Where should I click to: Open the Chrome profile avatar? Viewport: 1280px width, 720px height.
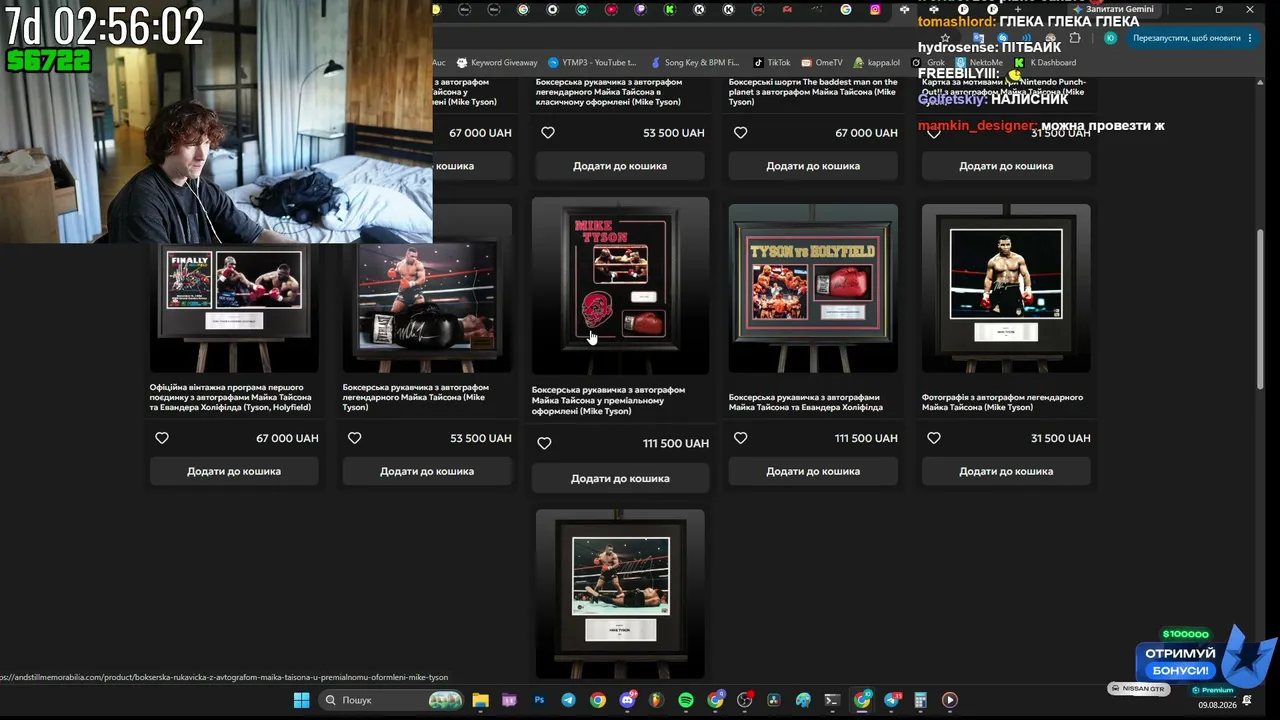[x=1110, y=38]
